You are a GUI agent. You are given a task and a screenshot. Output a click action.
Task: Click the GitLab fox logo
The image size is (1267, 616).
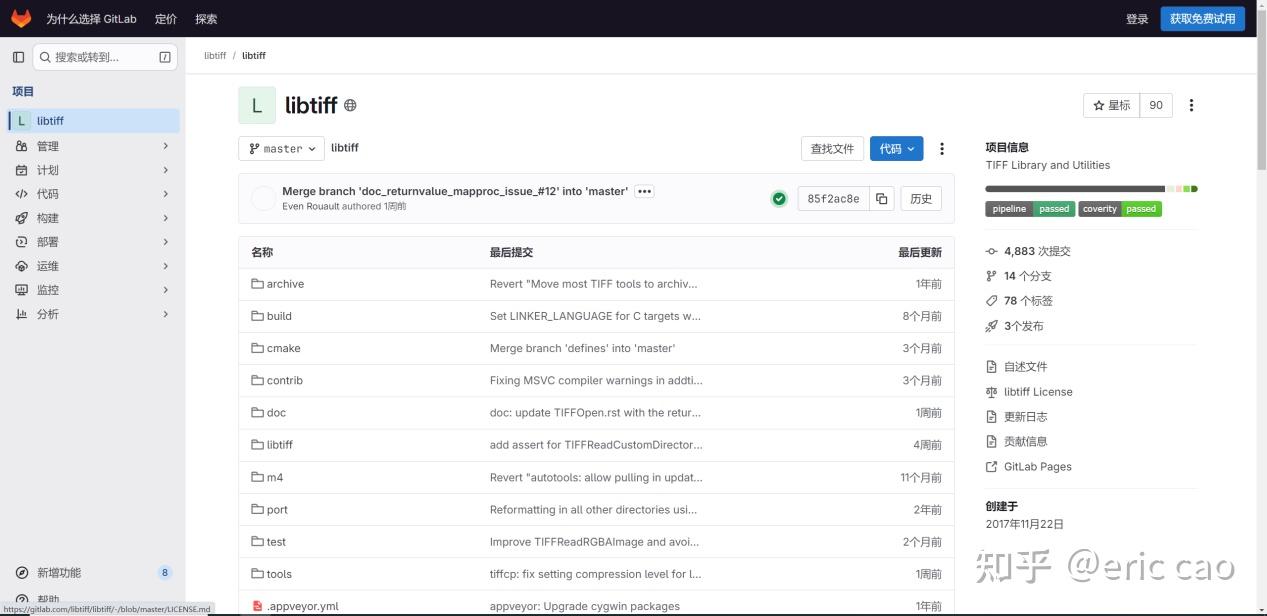tap(21, 18)
